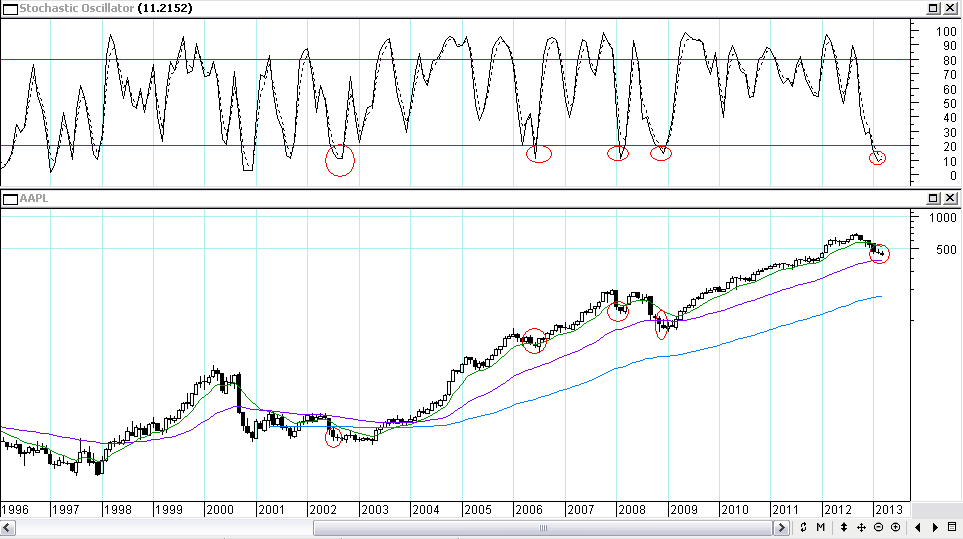Screen dimensions: 963x539
Task: Click the horizontal scrollbar thumb
Action: (543, 528)
